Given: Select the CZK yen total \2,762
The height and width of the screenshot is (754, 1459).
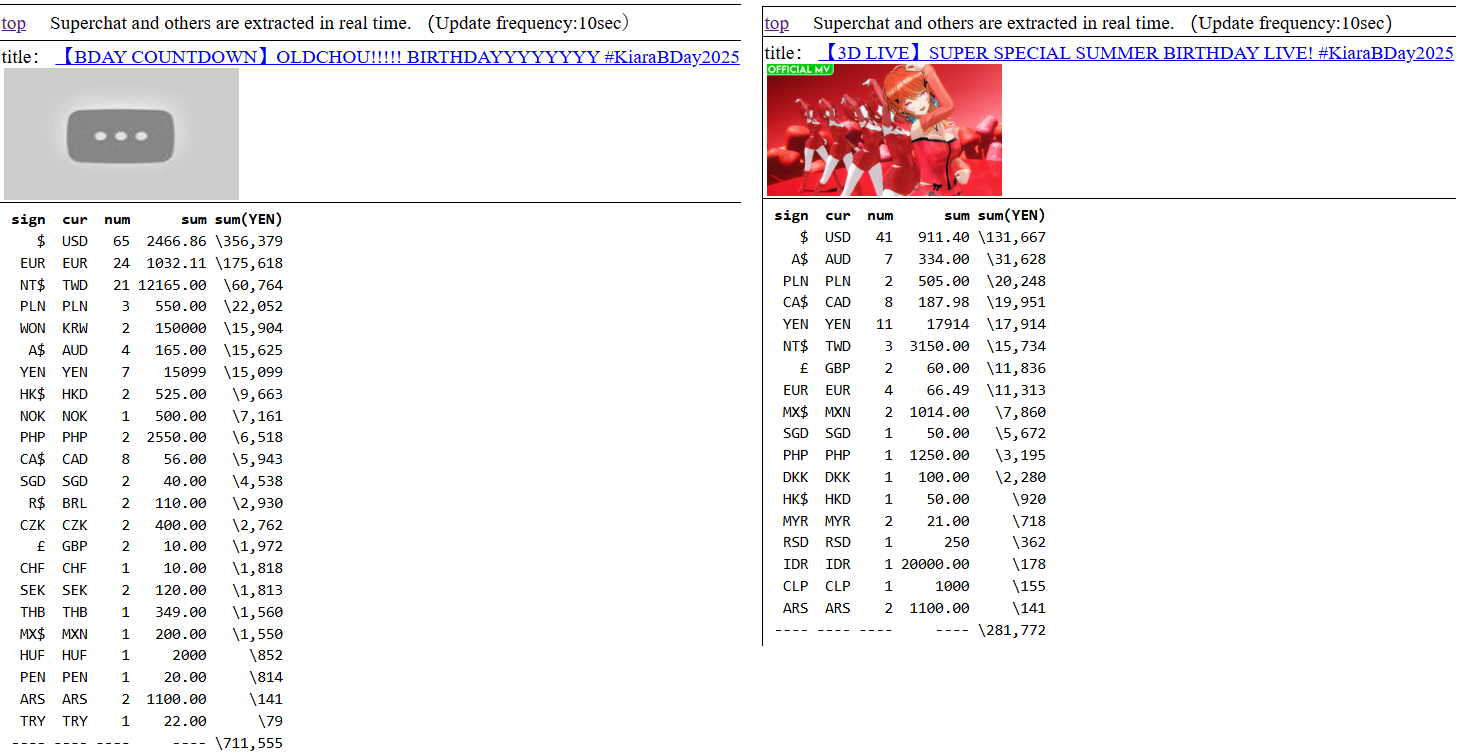Looking at the screenshot, I should click(257, 525).
